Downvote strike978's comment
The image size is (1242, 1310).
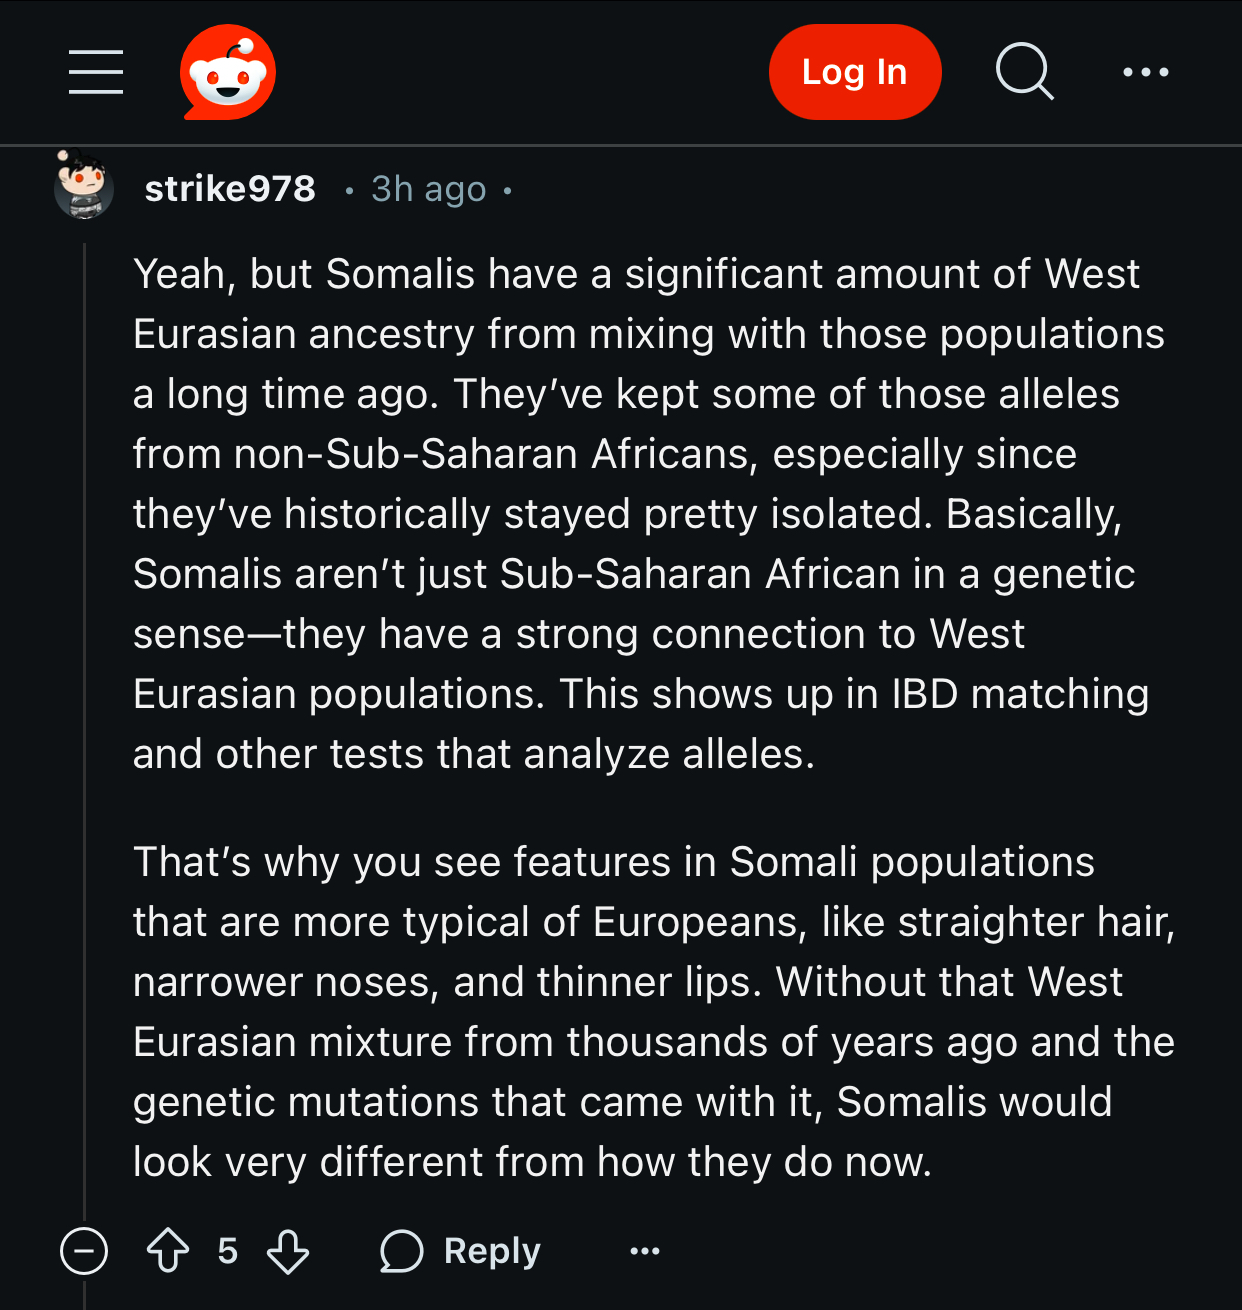coord(288,1251)
